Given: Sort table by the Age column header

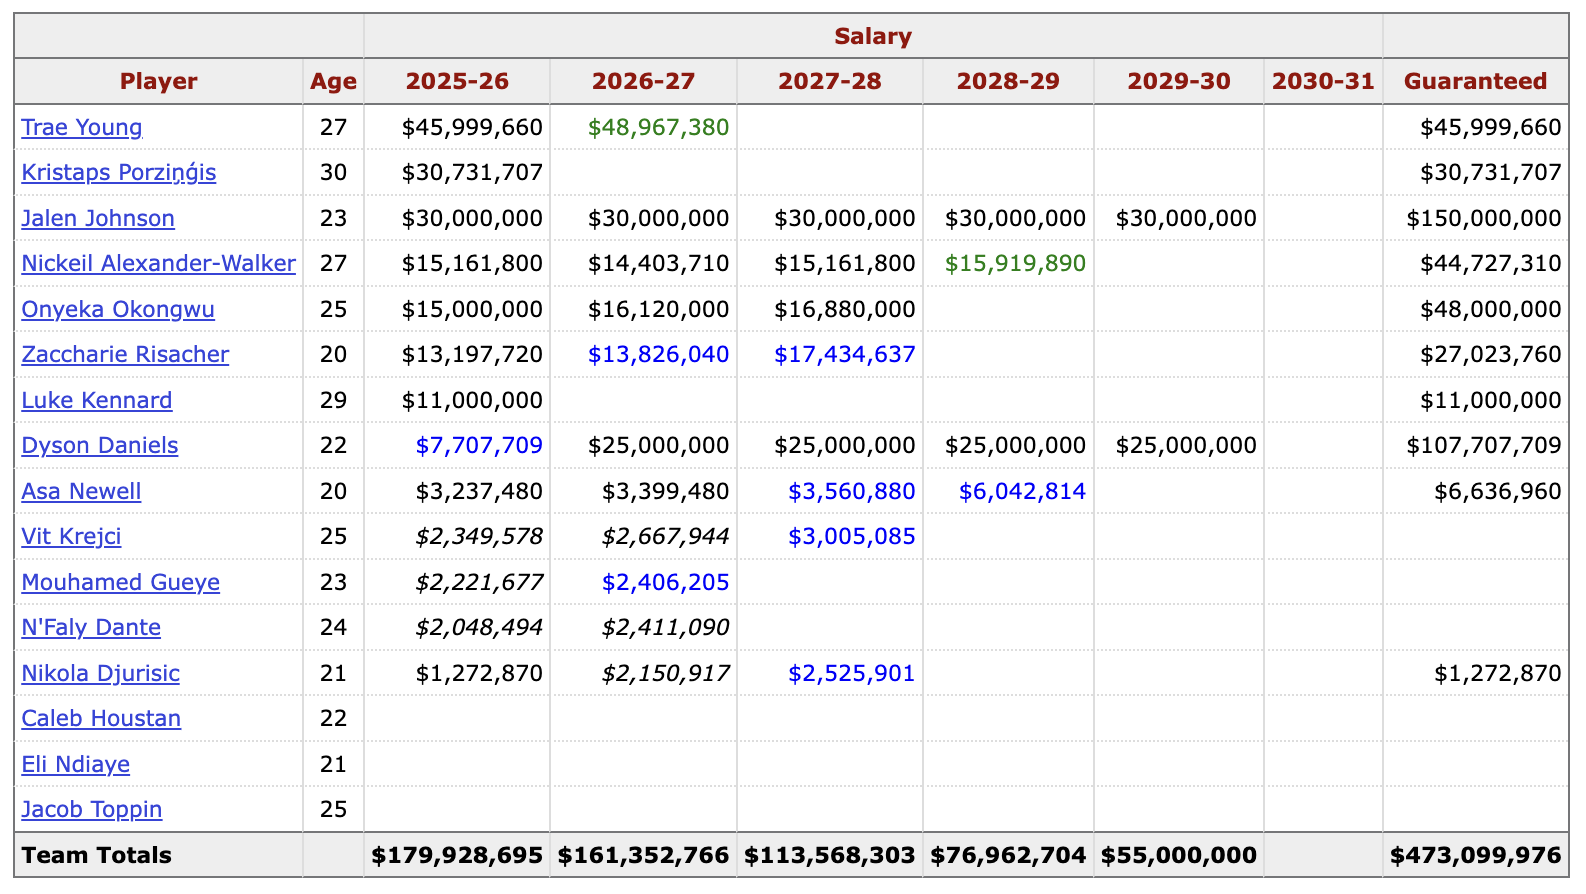Looking at the screenshot, I should (333, 81).
